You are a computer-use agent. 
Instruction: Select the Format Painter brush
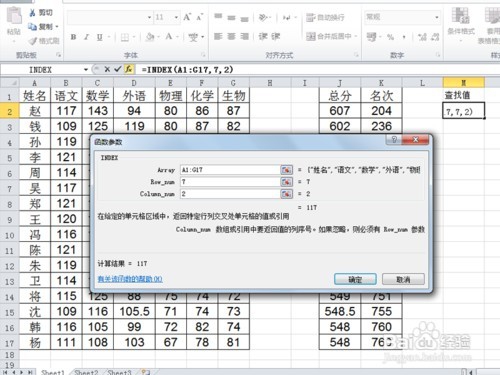(x=33, y=41)
